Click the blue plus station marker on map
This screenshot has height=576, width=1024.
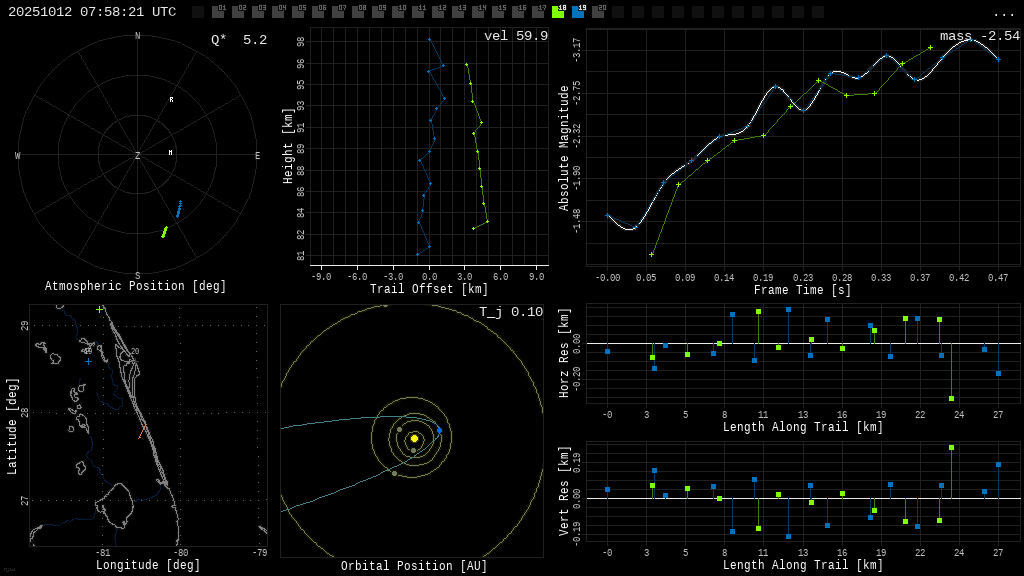click(88, 362)
